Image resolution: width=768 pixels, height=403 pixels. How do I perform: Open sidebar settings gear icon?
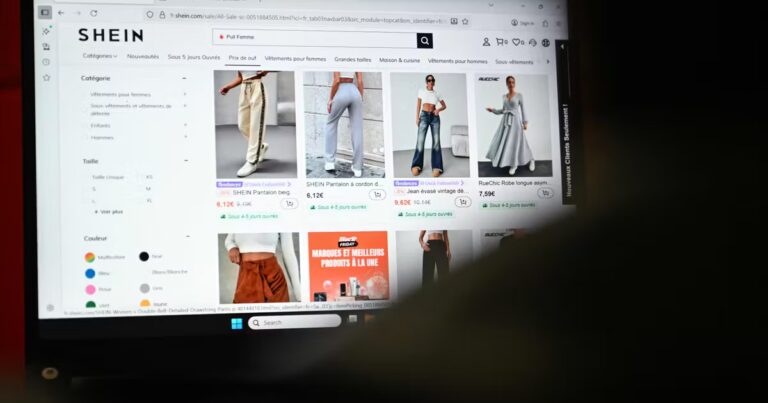tap(50, 308)
